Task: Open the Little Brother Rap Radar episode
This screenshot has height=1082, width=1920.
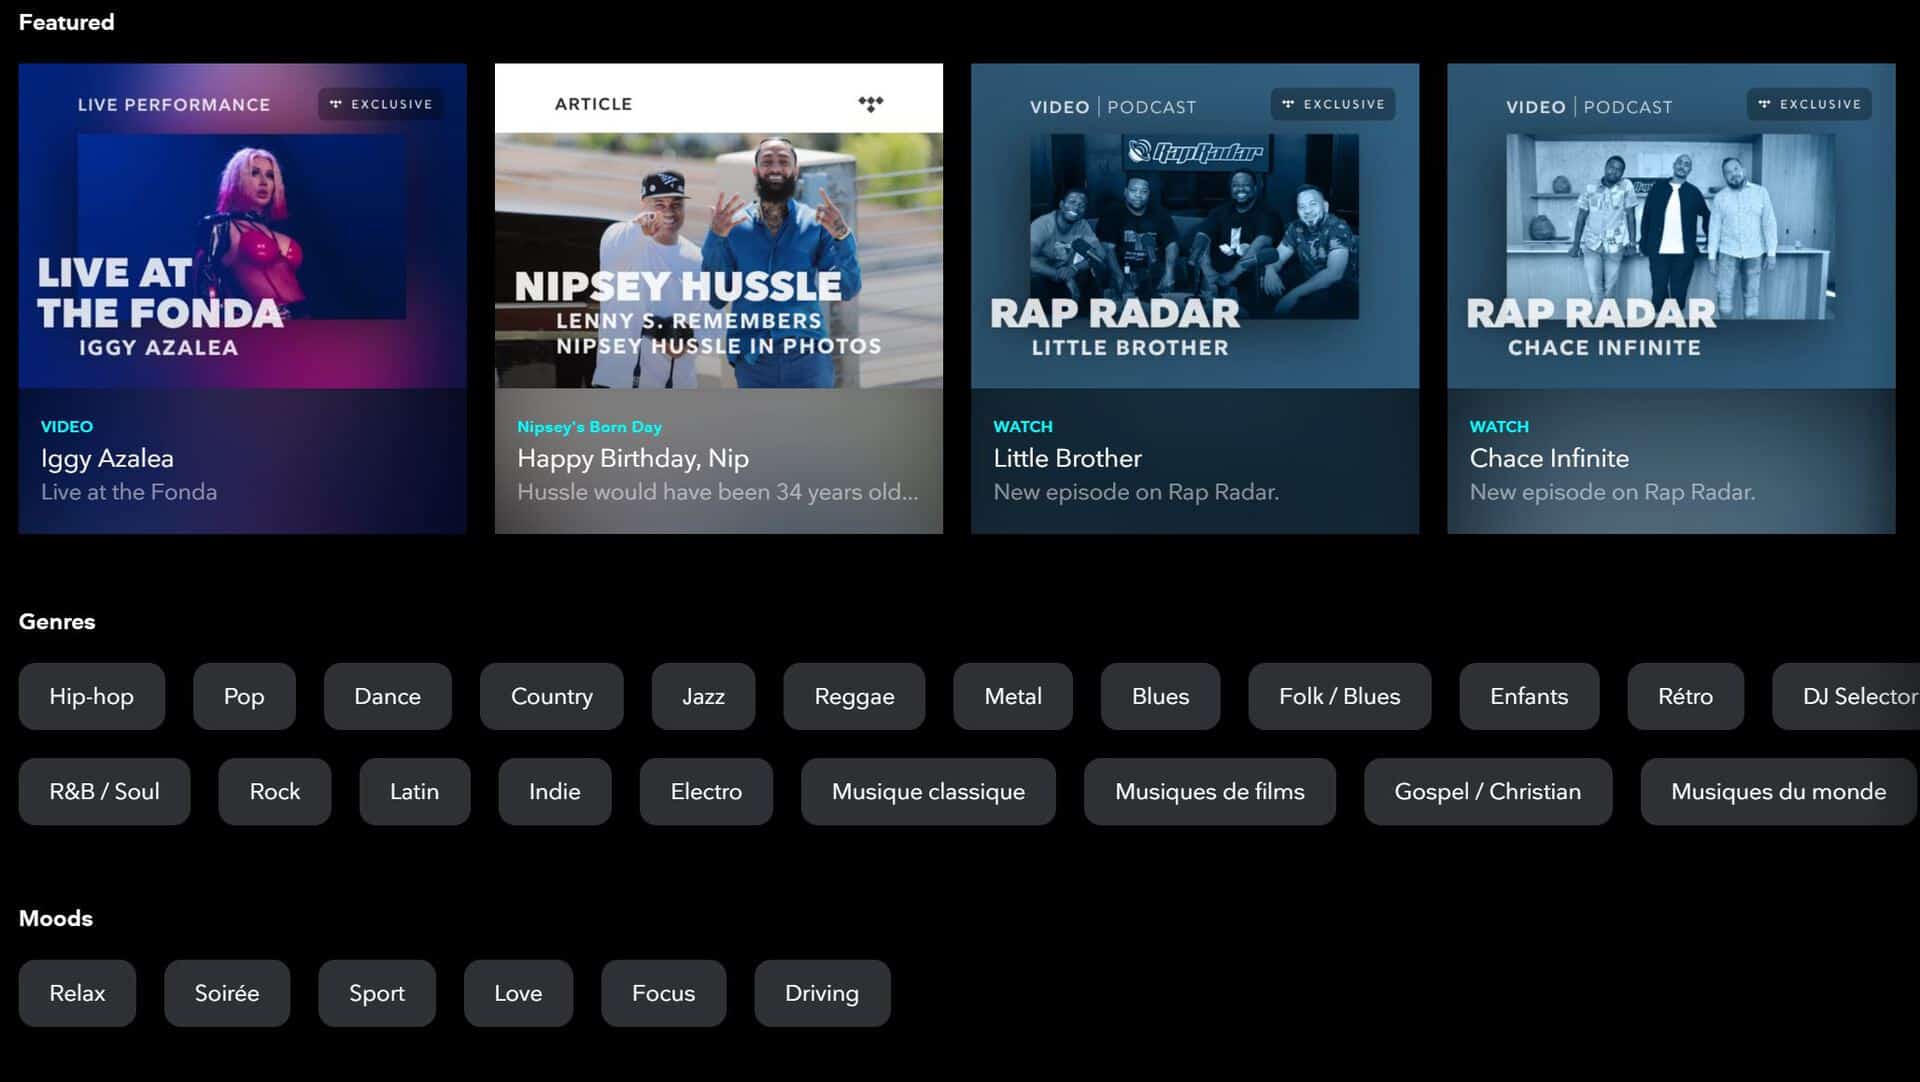Action: pyautogui.click(x=1195, y=297)
